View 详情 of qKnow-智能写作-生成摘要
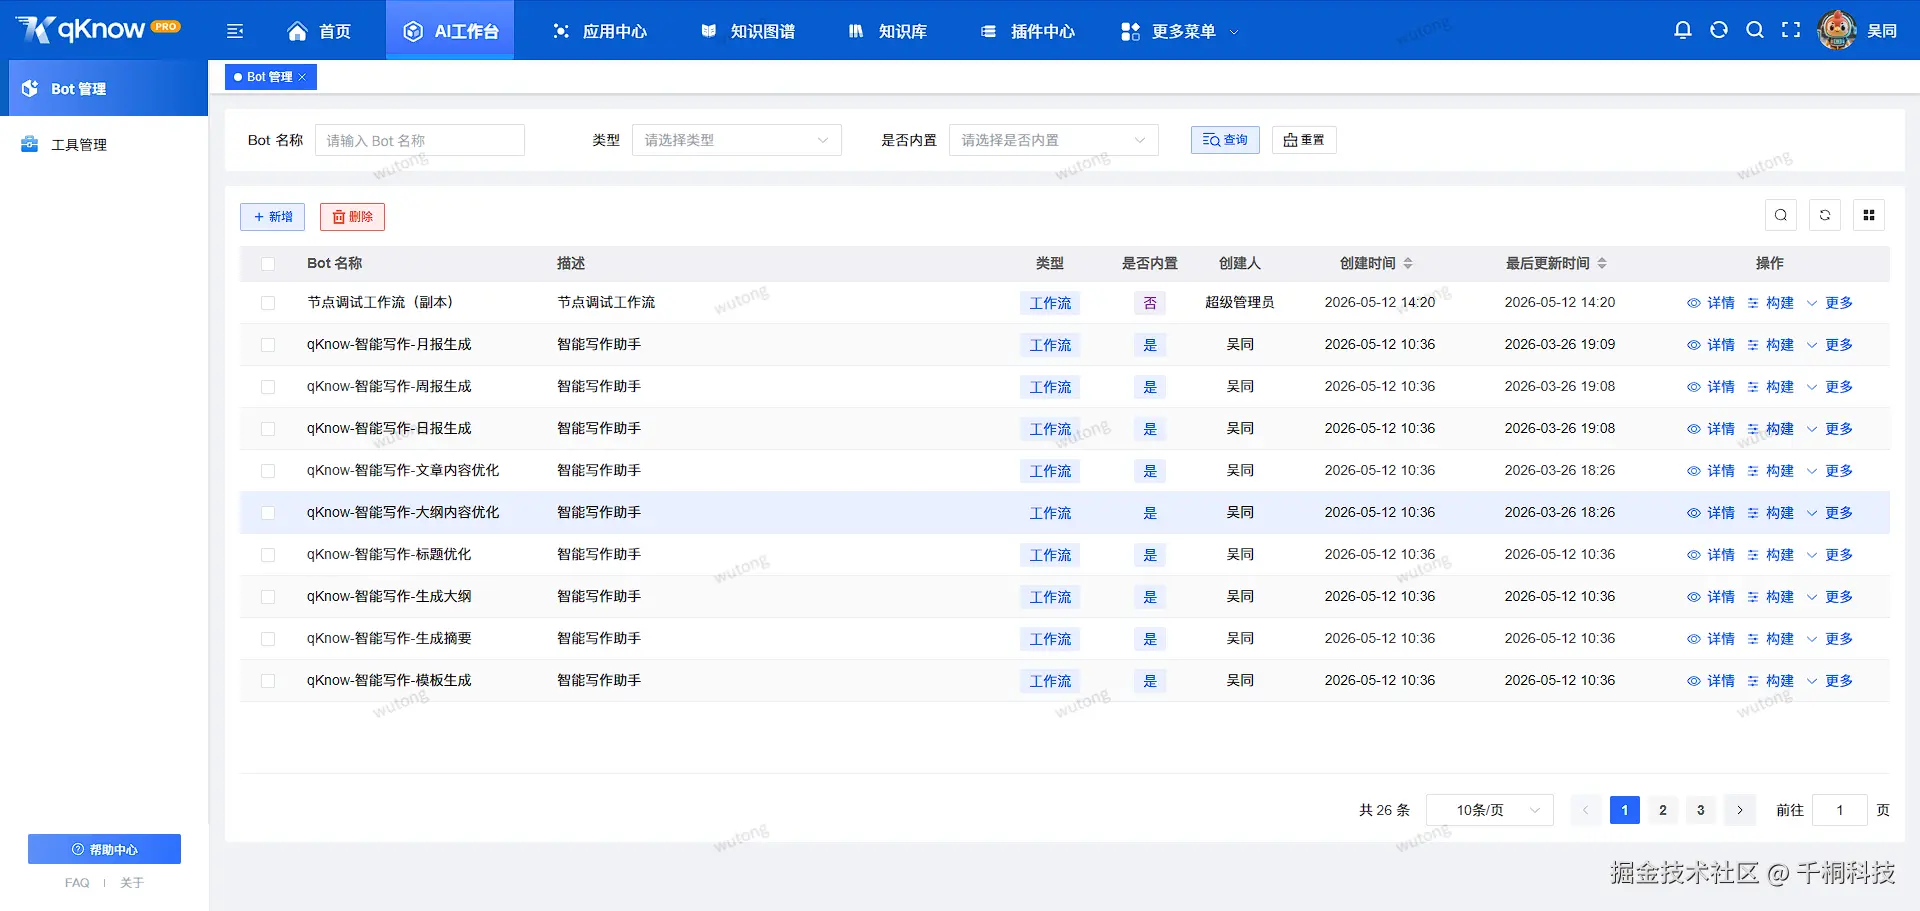This screenshot has height=911, width=1920. pyautogui.click(x=1711, y=639)
